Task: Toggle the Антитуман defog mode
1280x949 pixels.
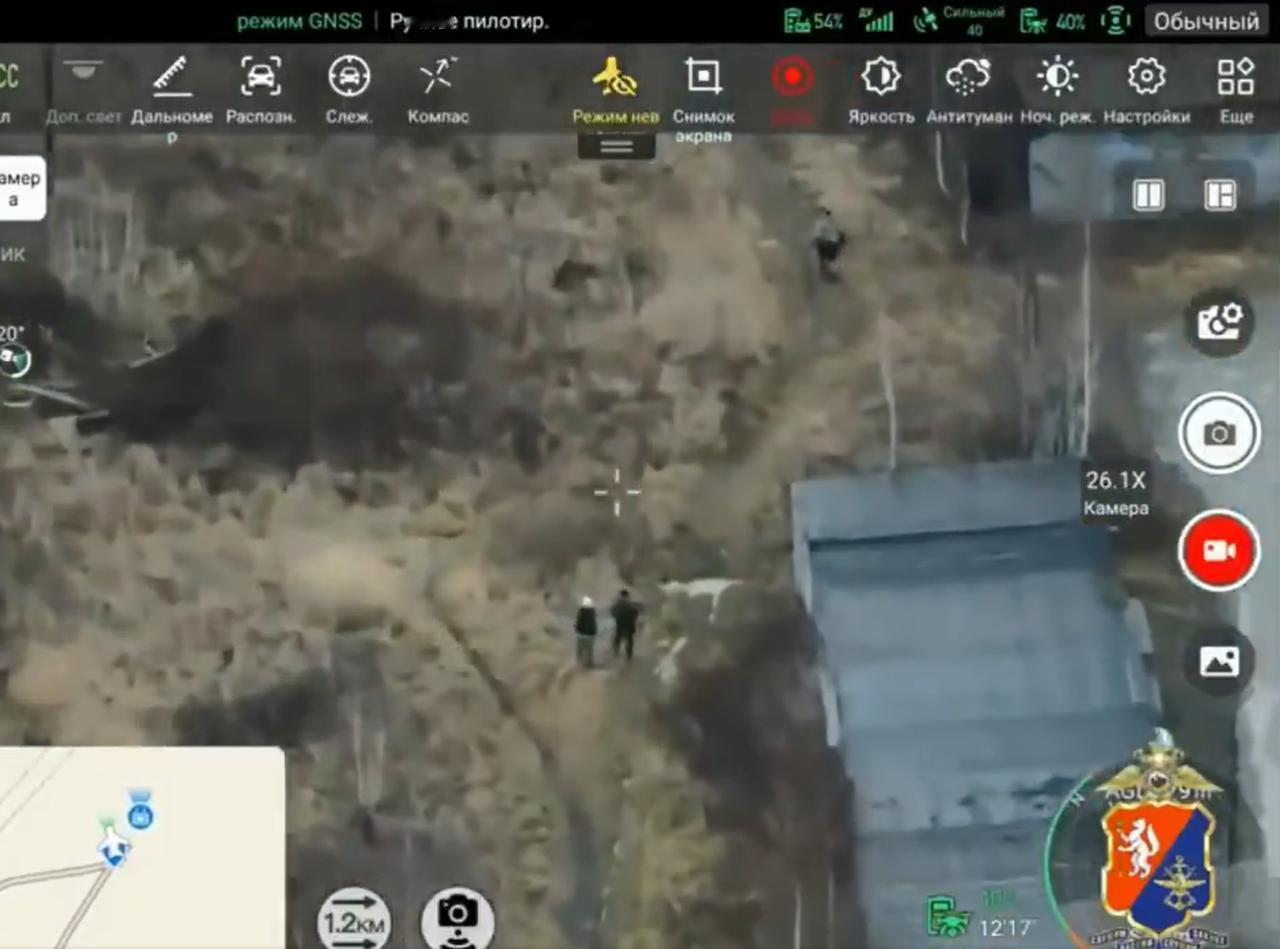Action: coord(969,90)
